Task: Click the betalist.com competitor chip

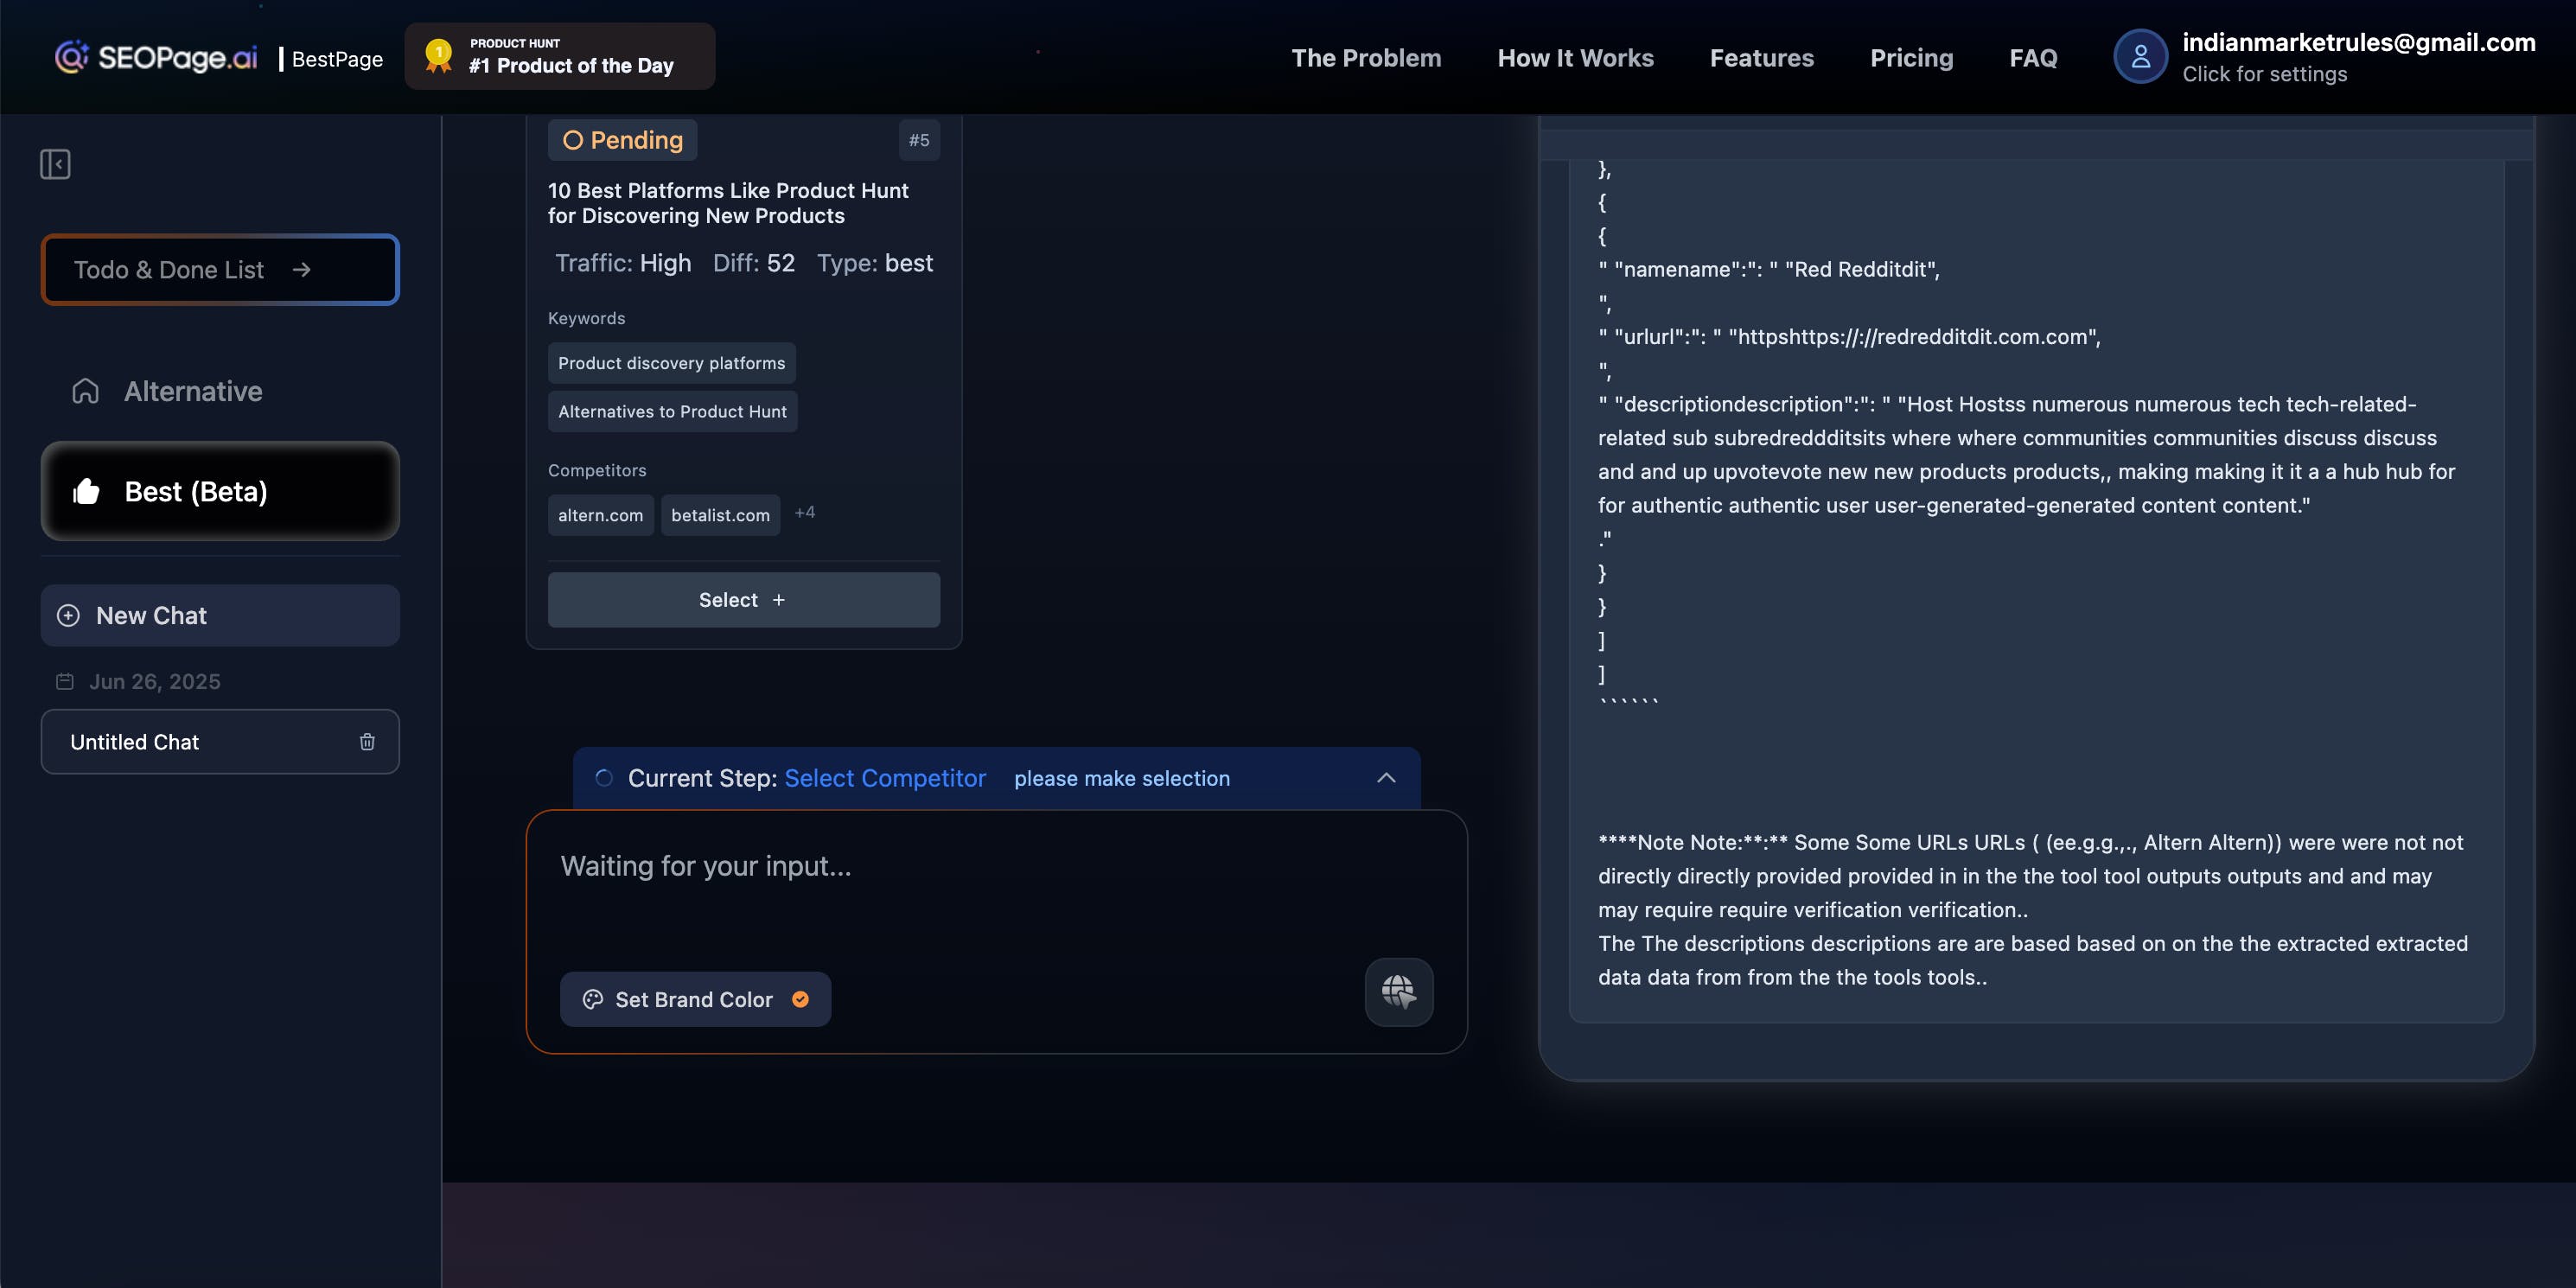Action: coord(720,515)
